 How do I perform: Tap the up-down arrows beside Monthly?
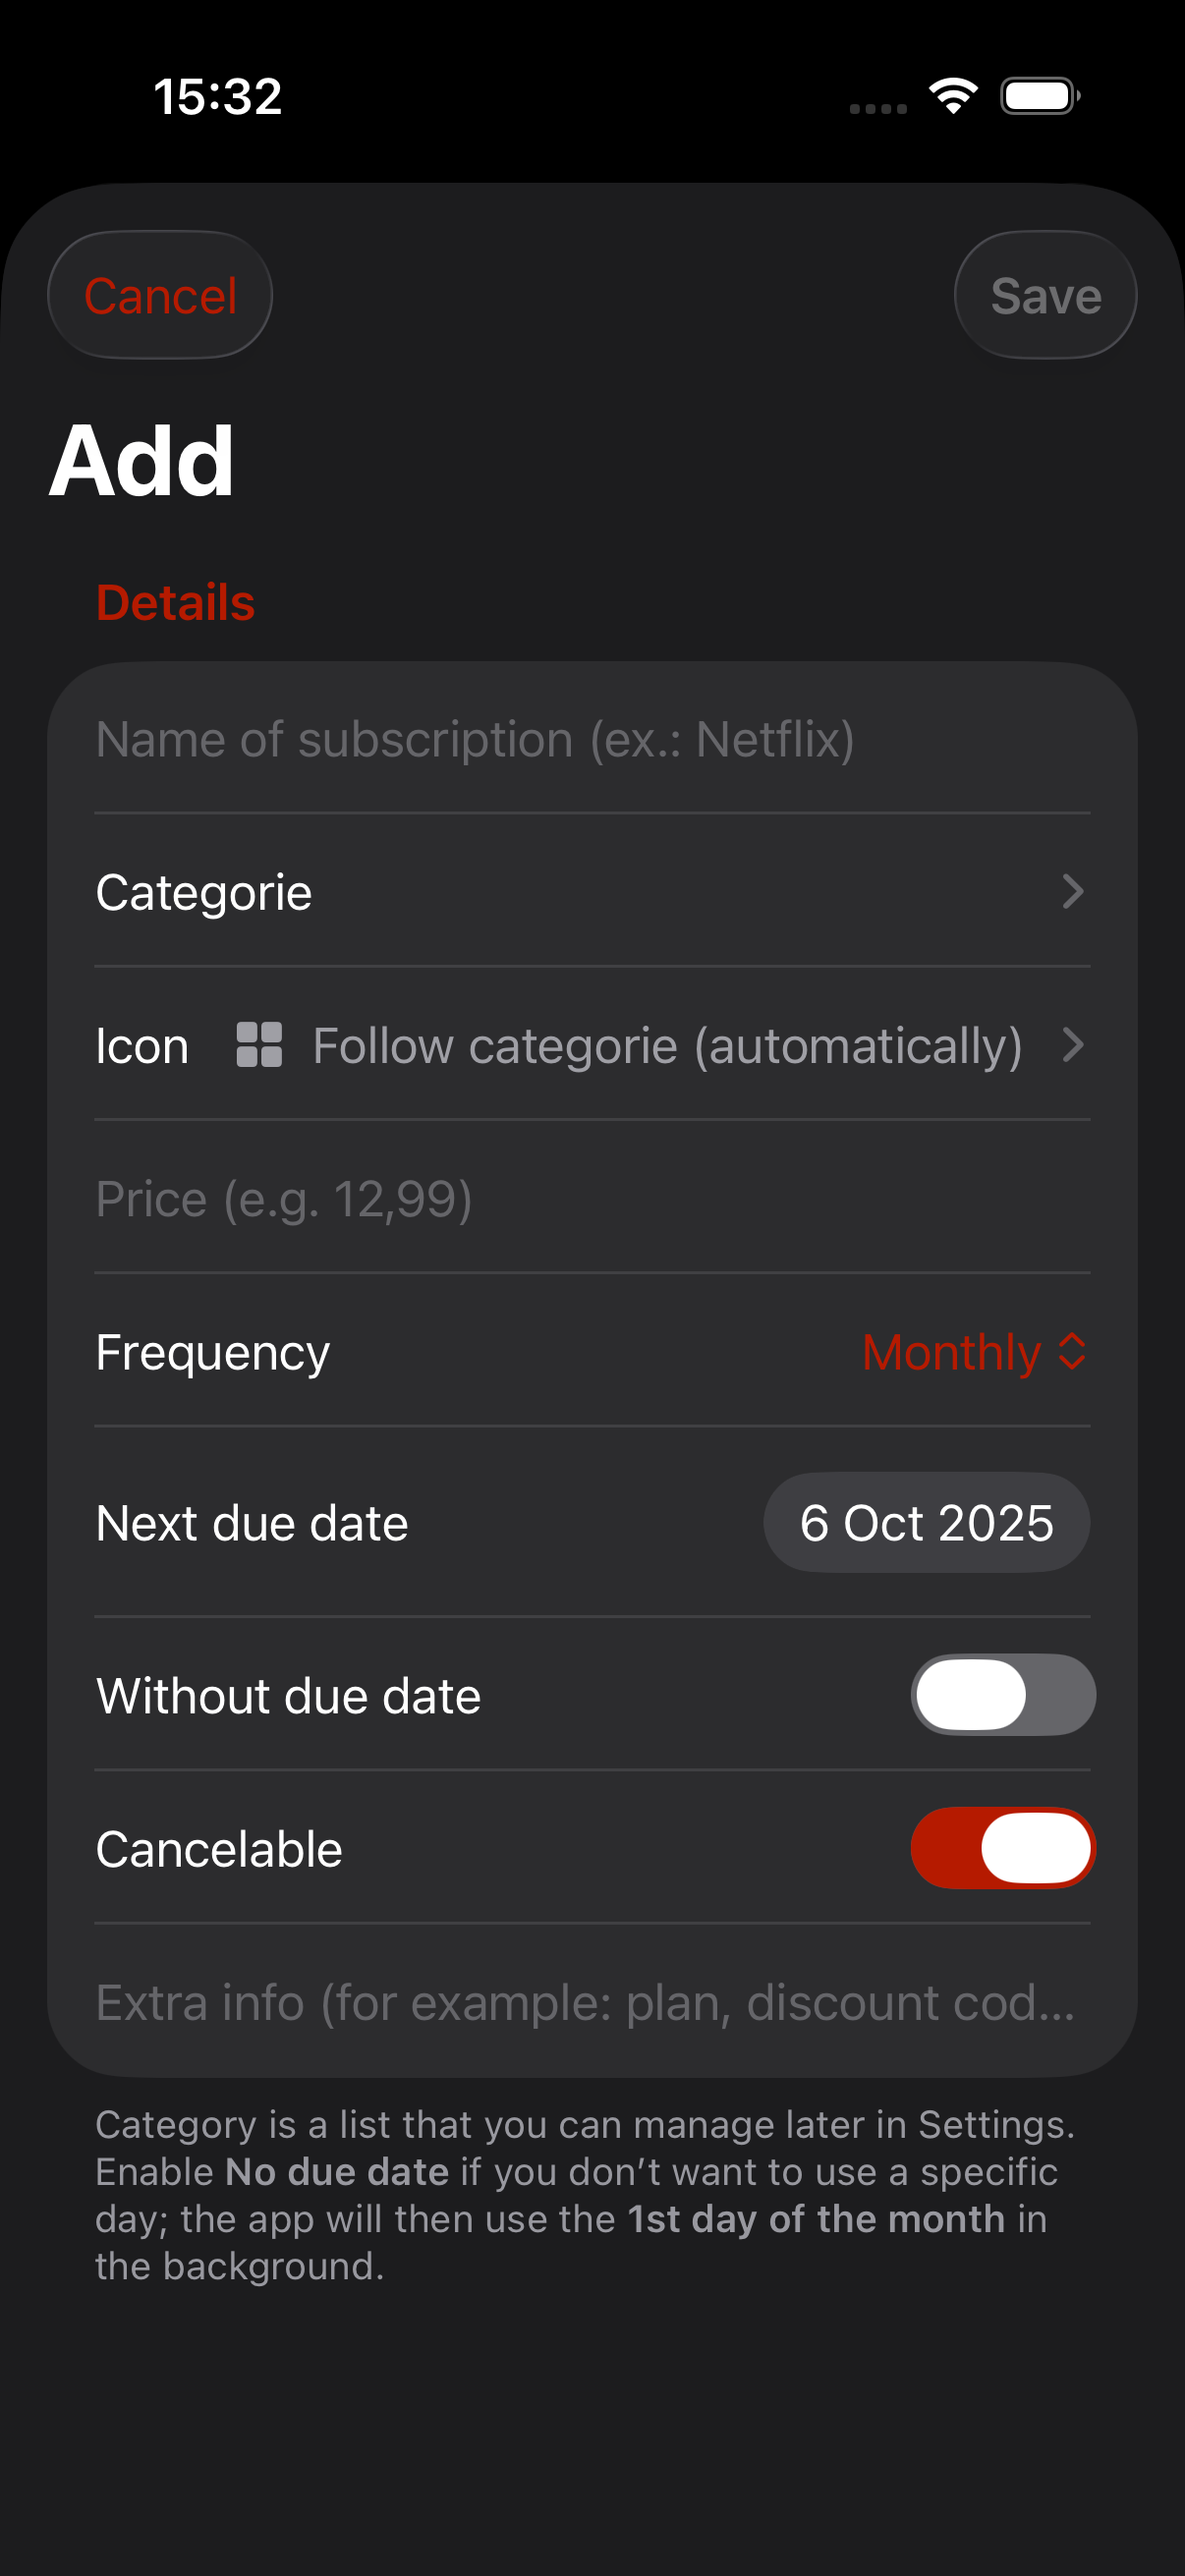click(x=1072, y=1352)
